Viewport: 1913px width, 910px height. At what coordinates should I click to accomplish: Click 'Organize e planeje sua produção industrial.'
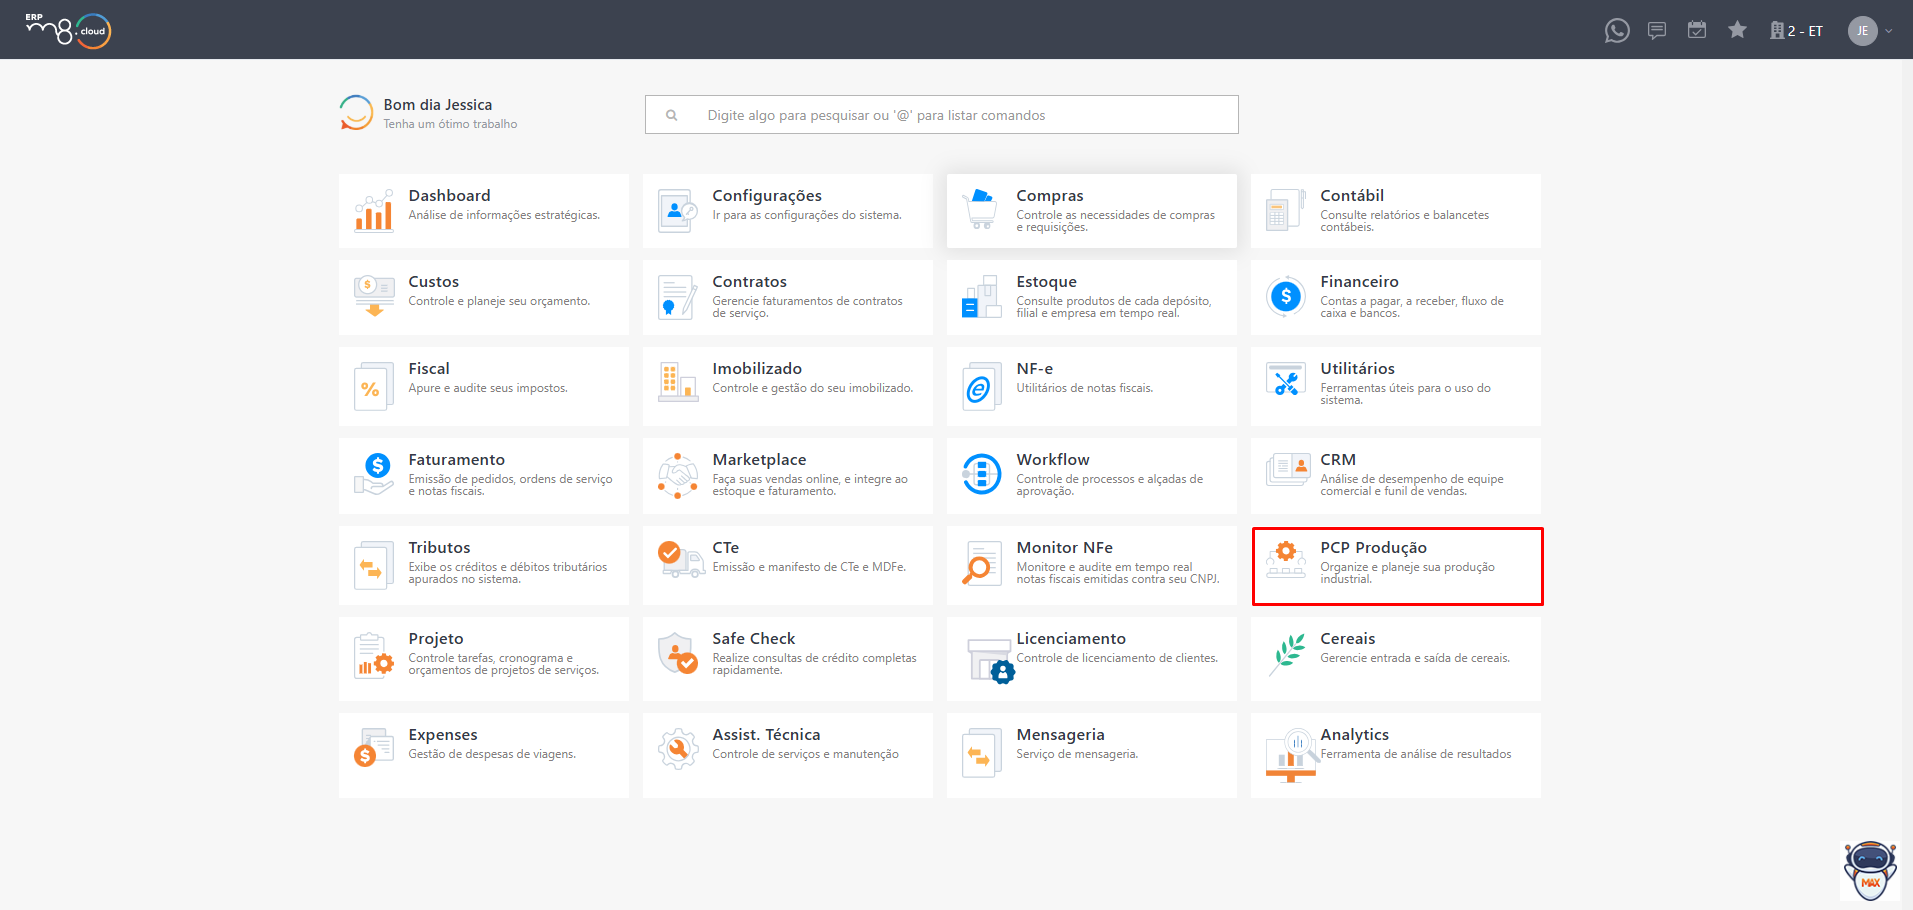pos(1407,573)
